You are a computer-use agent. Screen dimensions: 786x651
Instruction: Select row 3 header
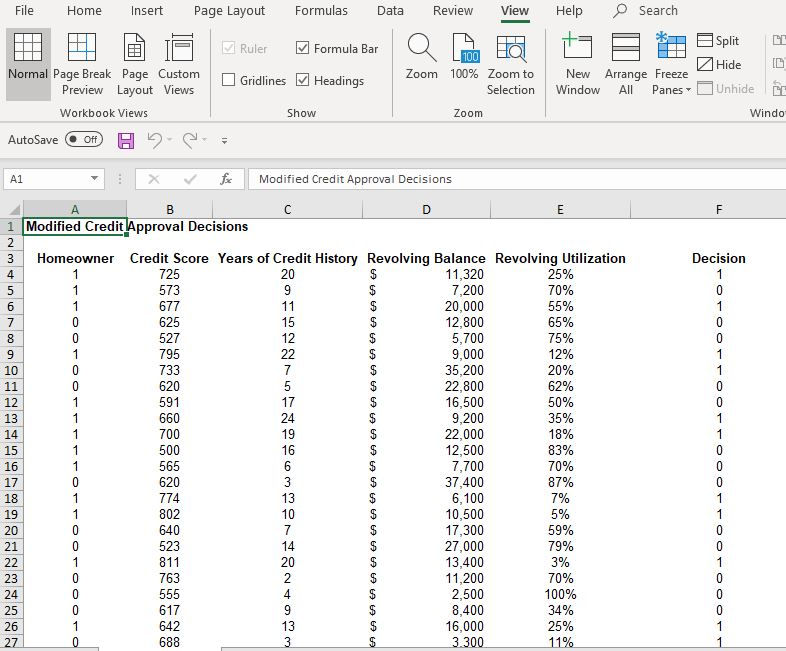tap(11, 259)
